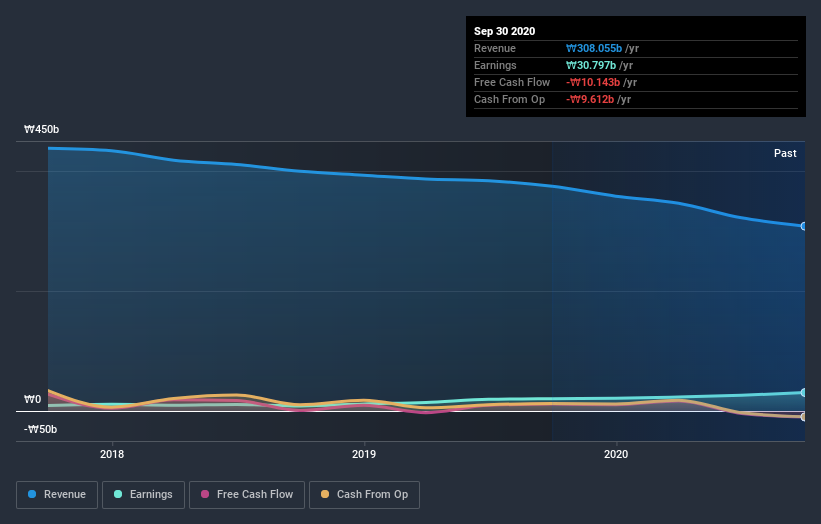
Task: Click the ₩0 y-axis label
Action: coord(32,399)
